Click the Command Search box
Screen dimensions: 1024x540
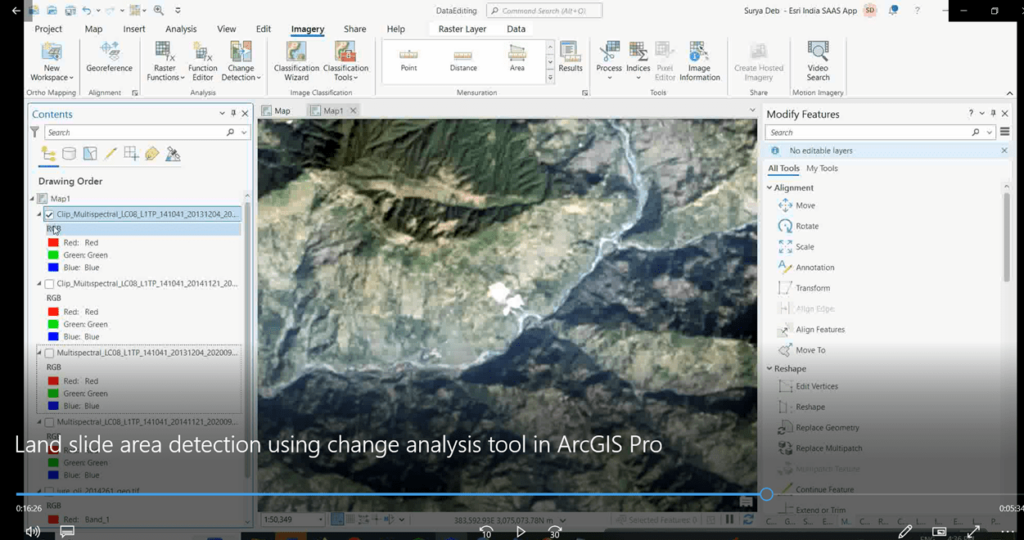(x=544, y=10)
